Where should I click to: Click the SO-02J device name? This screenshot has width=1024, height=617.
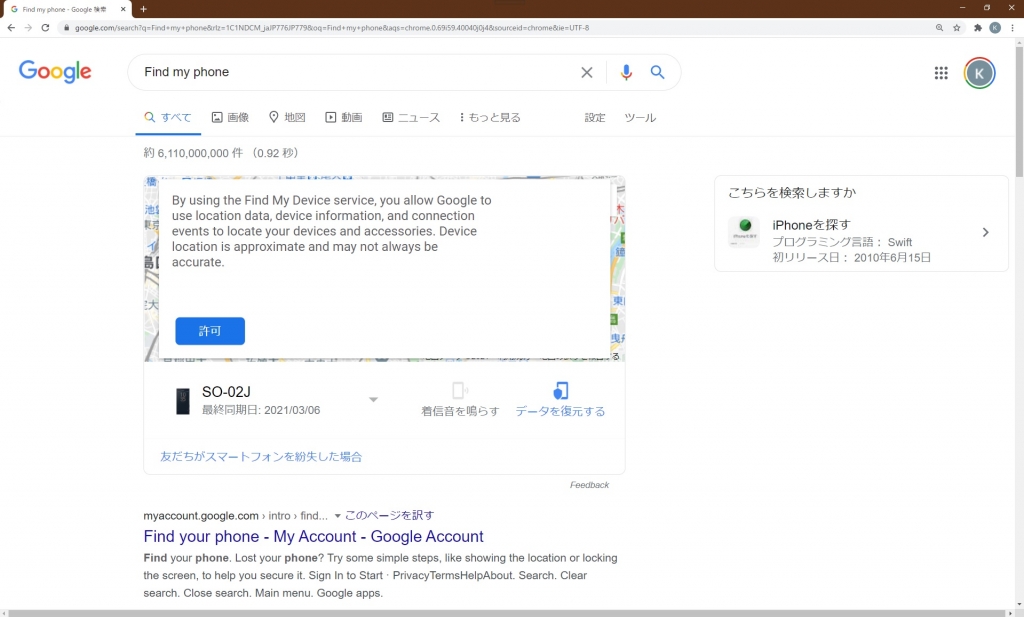tap(226, 392)
